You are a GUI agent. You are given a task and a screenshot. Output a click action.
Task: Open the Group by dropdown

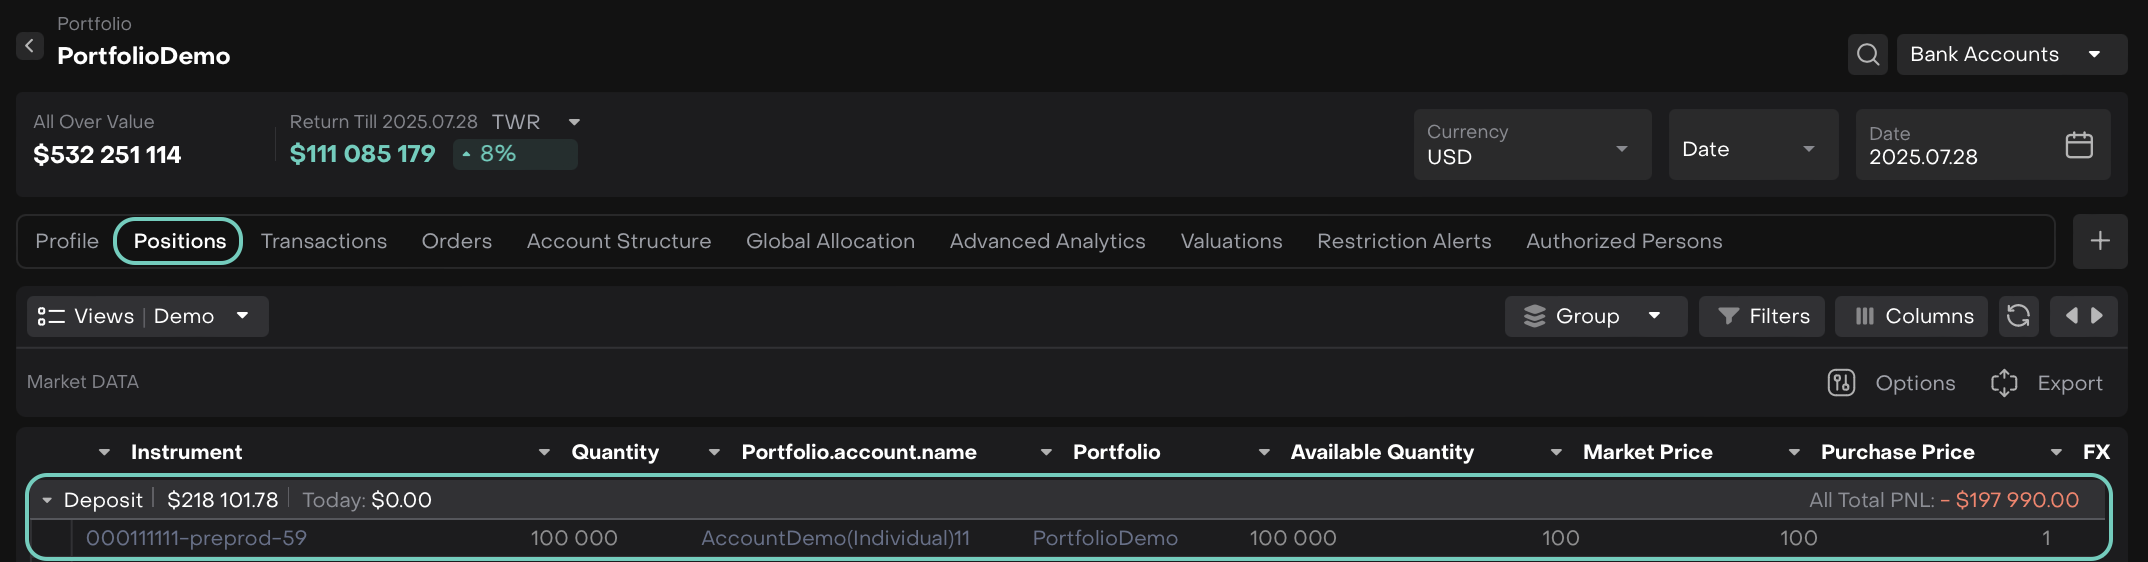click(x=1595, y=316)
